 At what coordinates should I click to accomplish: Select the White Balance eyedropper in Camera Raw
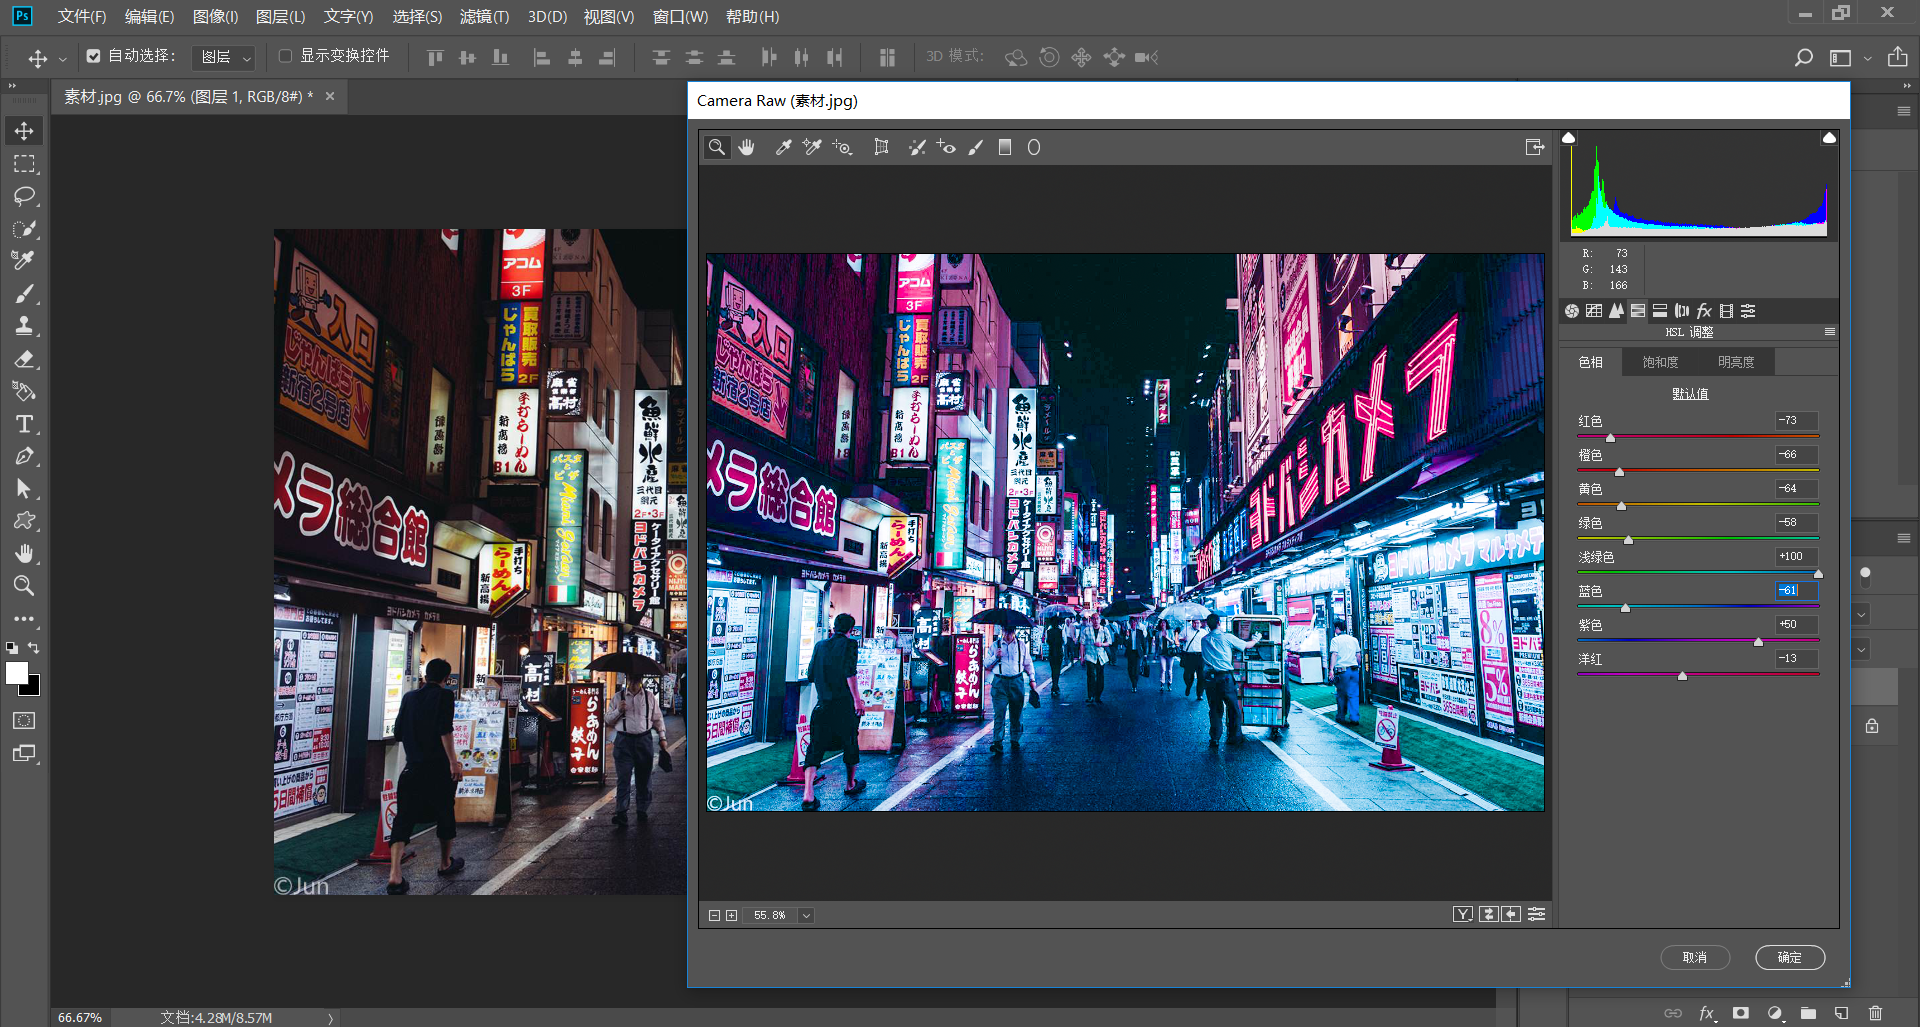pyautogui.click(x=784, y=147)
